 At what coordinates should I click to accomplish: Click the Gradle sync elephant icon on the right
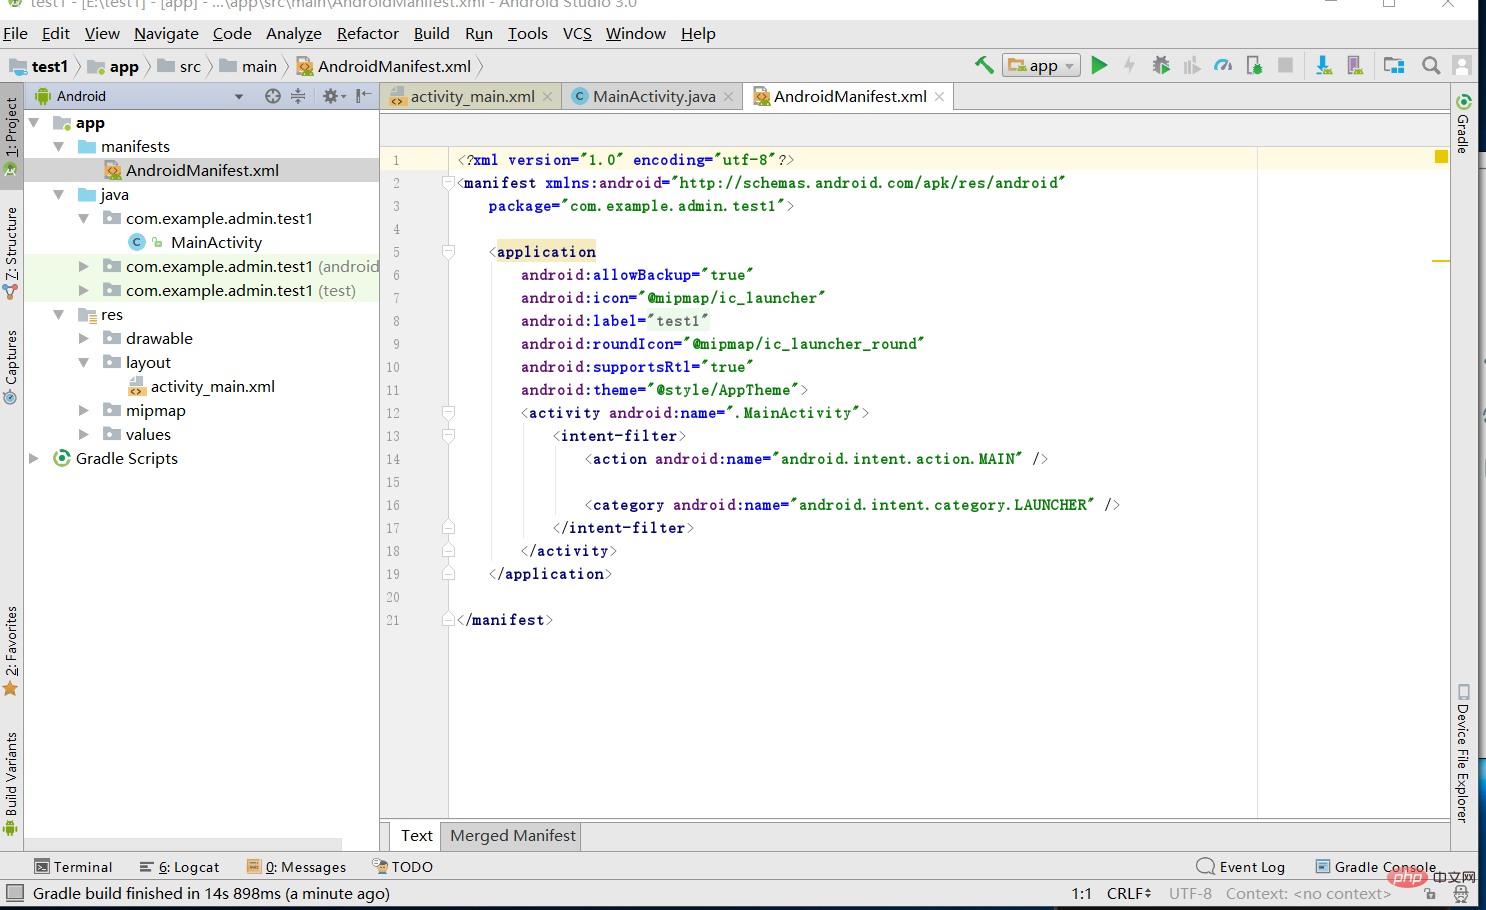tap(1463, 101)
